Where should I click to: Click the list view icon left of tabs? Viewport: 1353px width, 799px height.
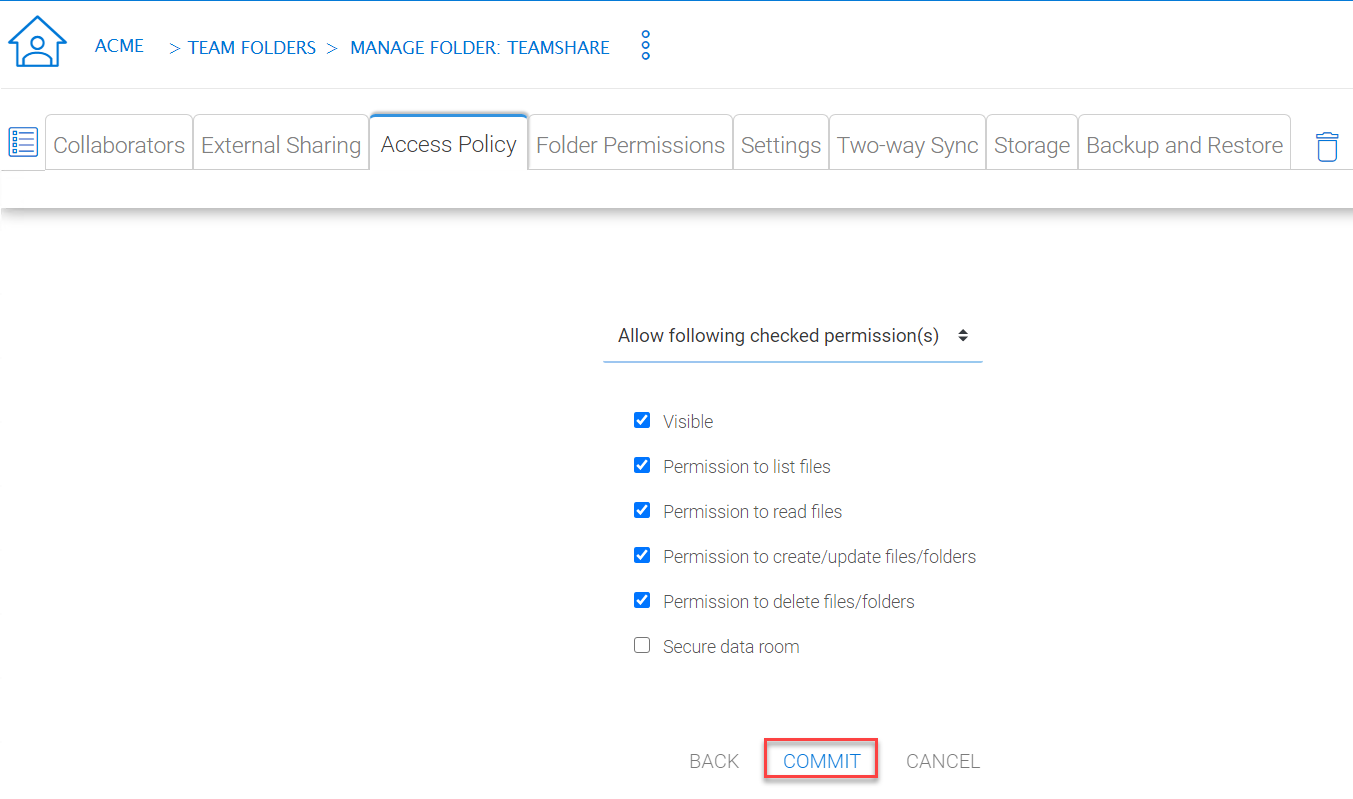(x=22, y=143)
